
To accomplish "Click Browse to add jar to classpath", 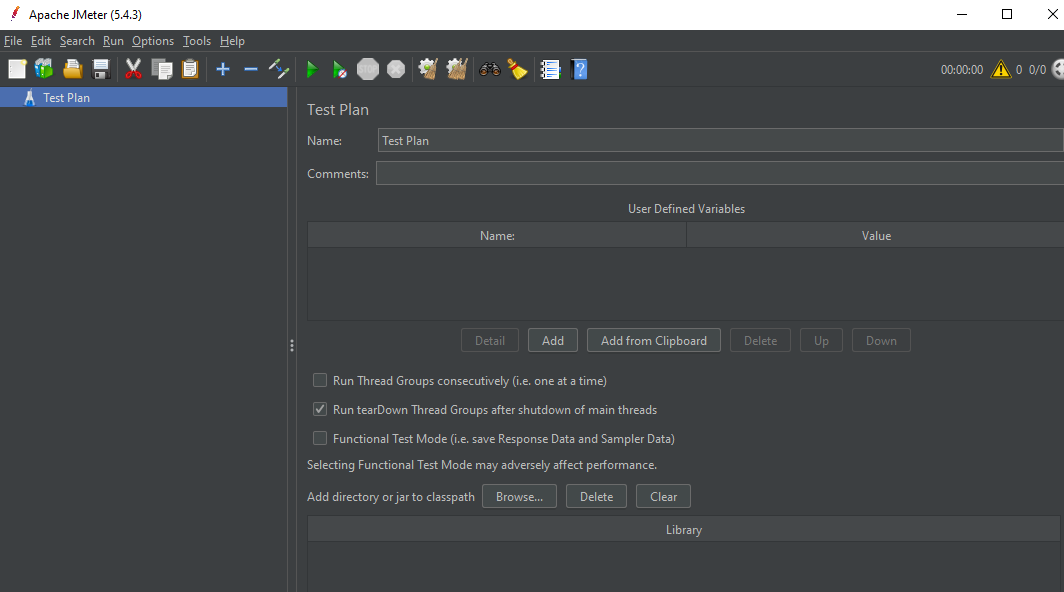I will (x=519, y=496).
